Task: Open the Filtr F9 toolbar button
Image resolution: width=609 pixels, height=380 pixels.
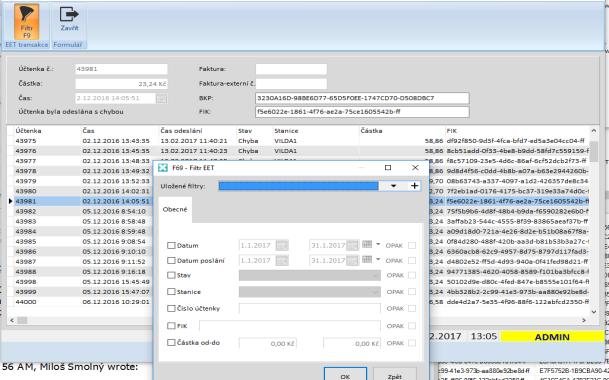Action: (26, 22)
